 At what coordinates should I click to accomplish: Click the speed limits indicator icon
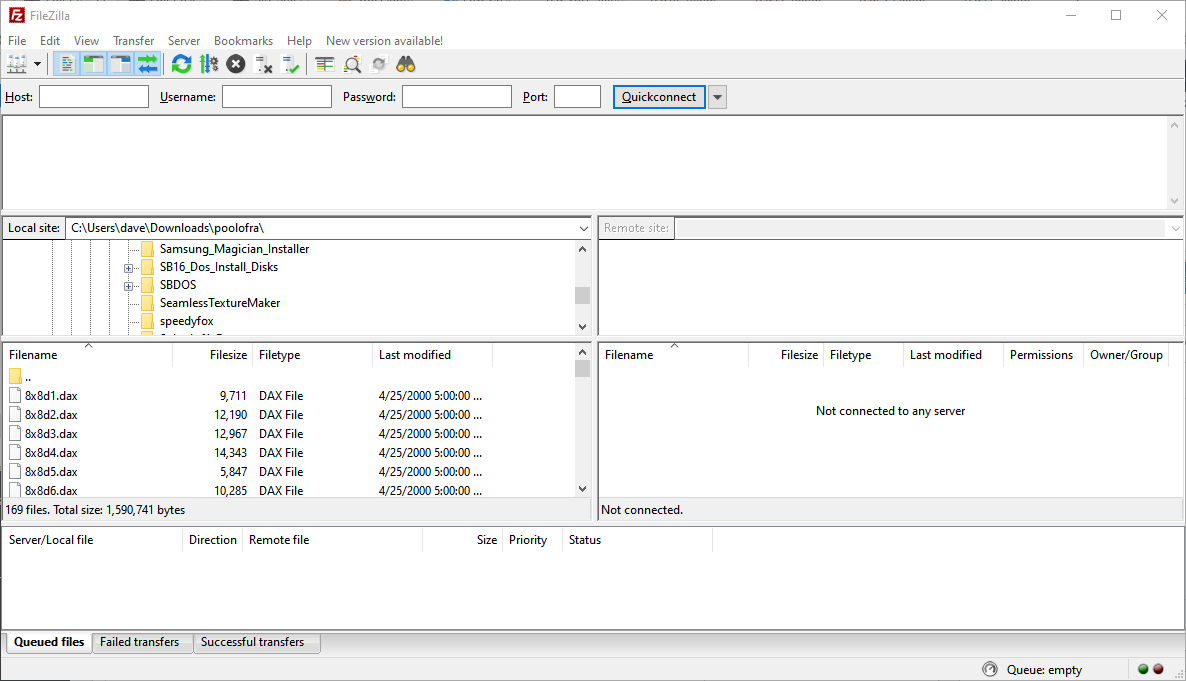click(989, 669)
